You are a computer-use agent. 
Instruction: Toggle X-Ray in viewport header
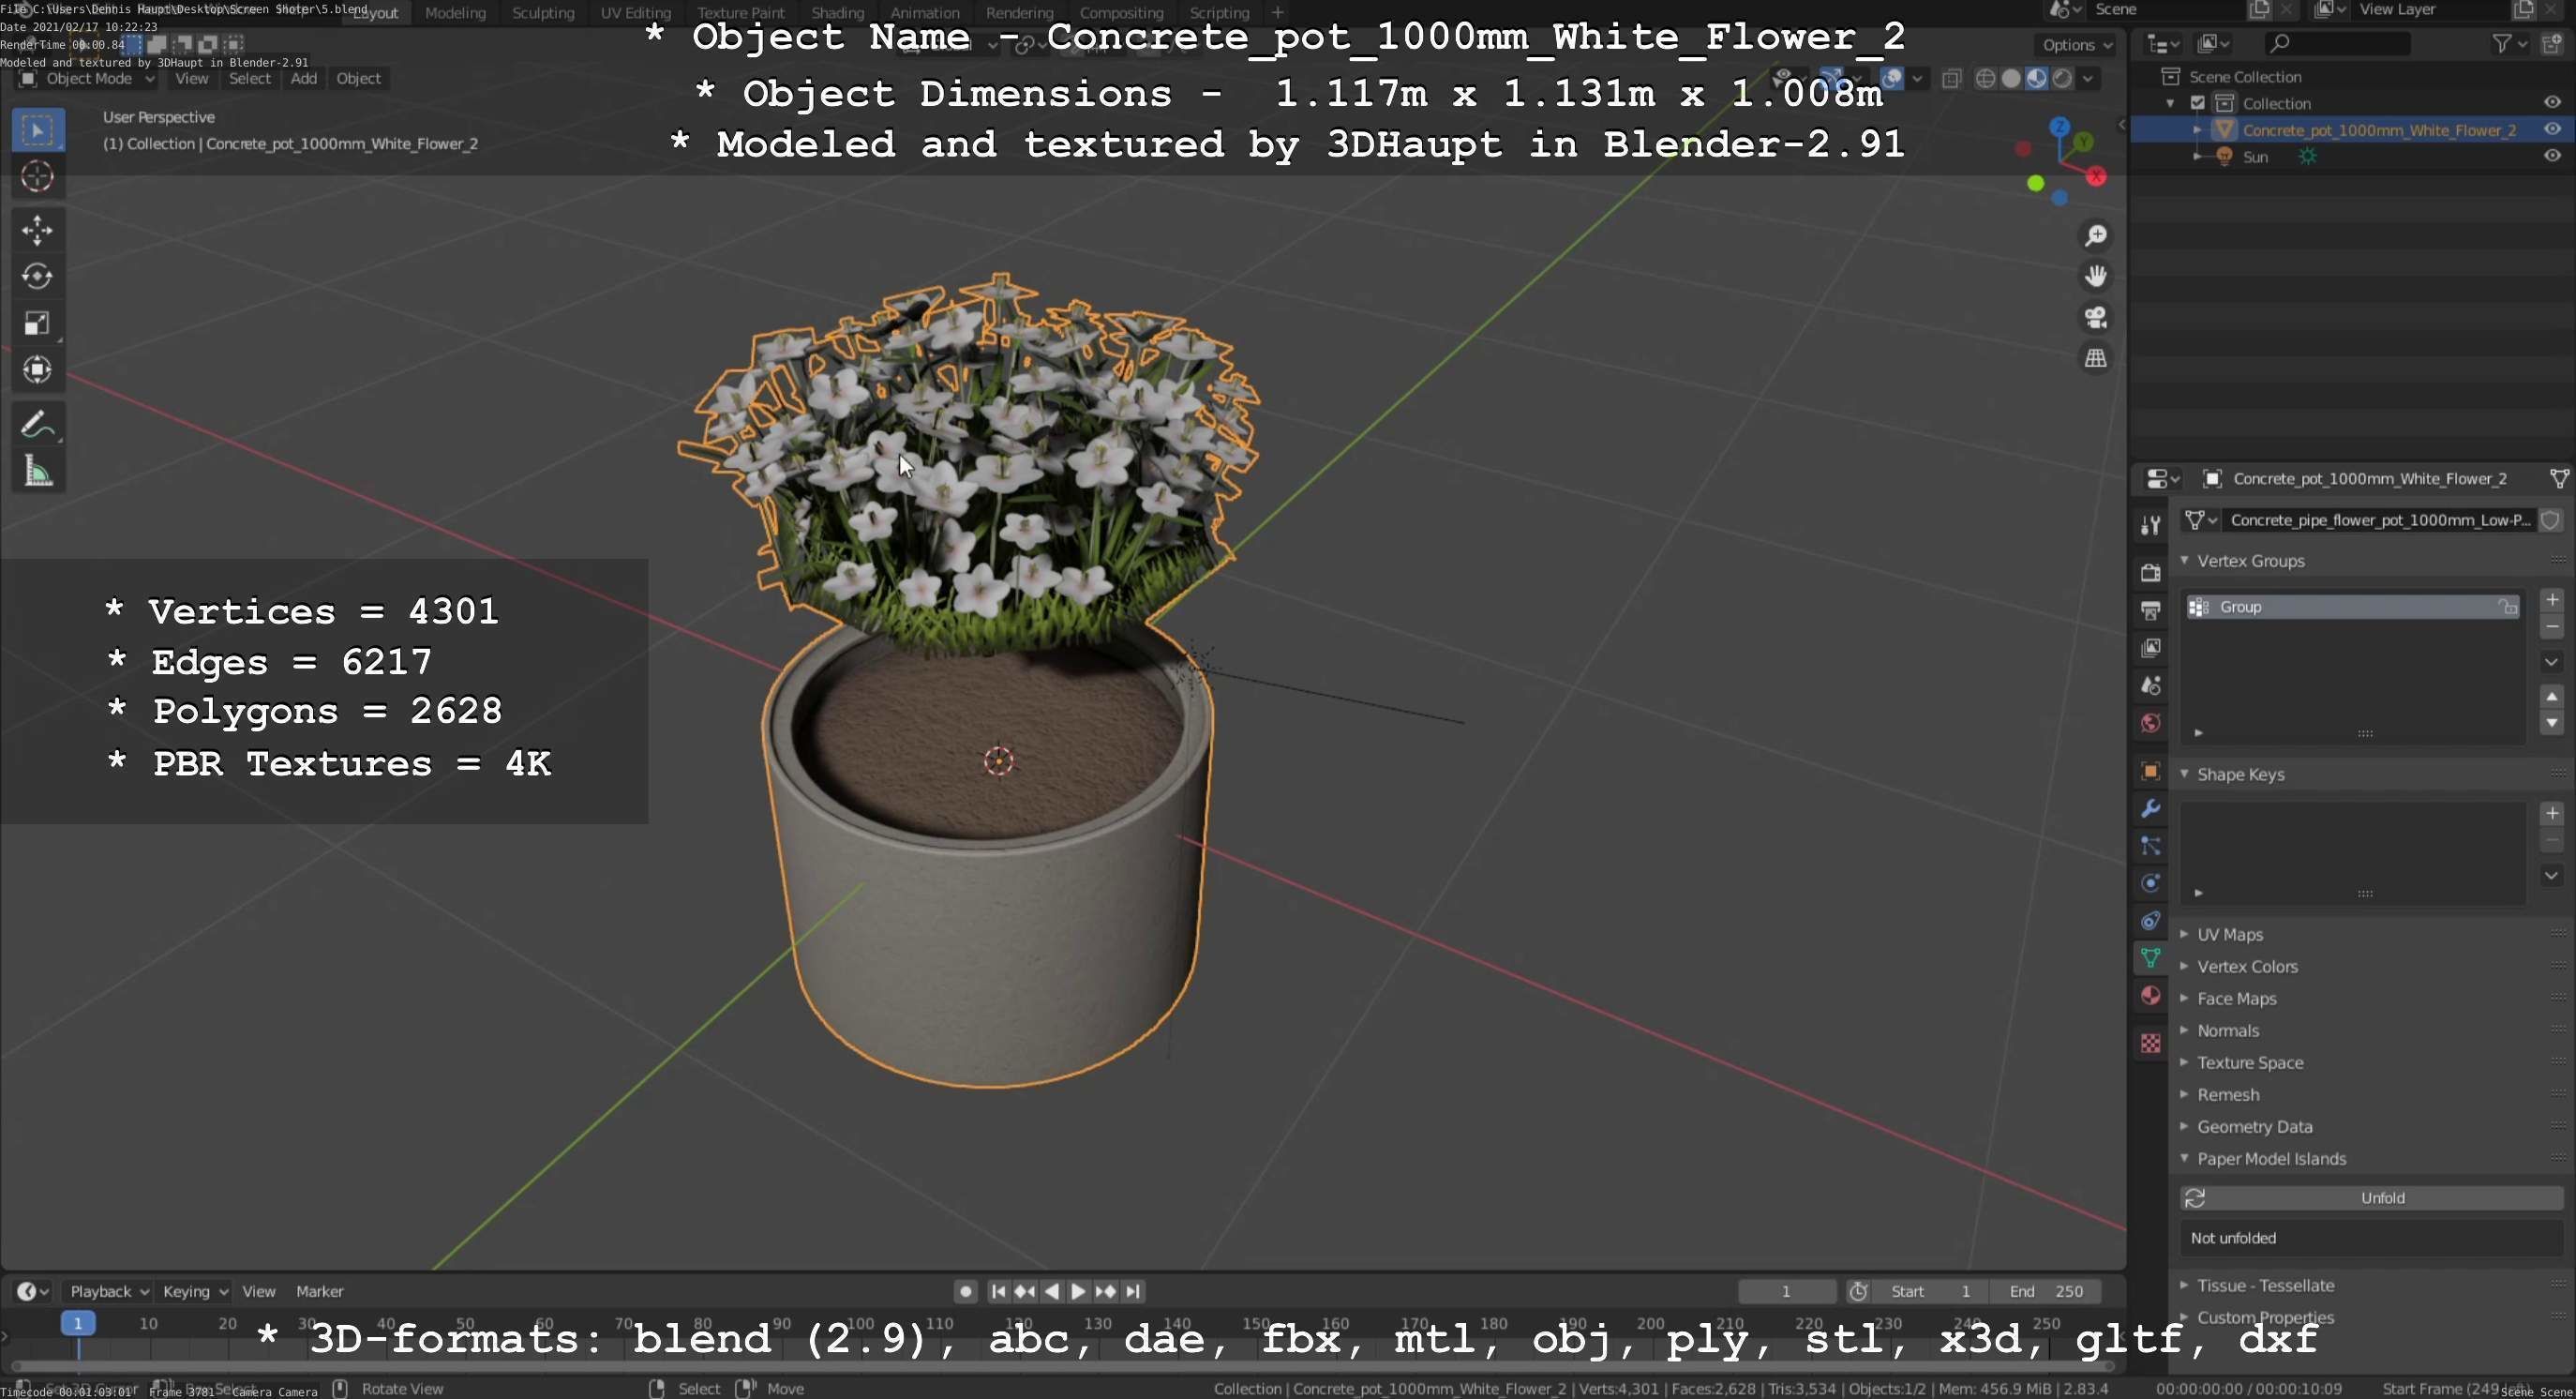coord(1951,79)
